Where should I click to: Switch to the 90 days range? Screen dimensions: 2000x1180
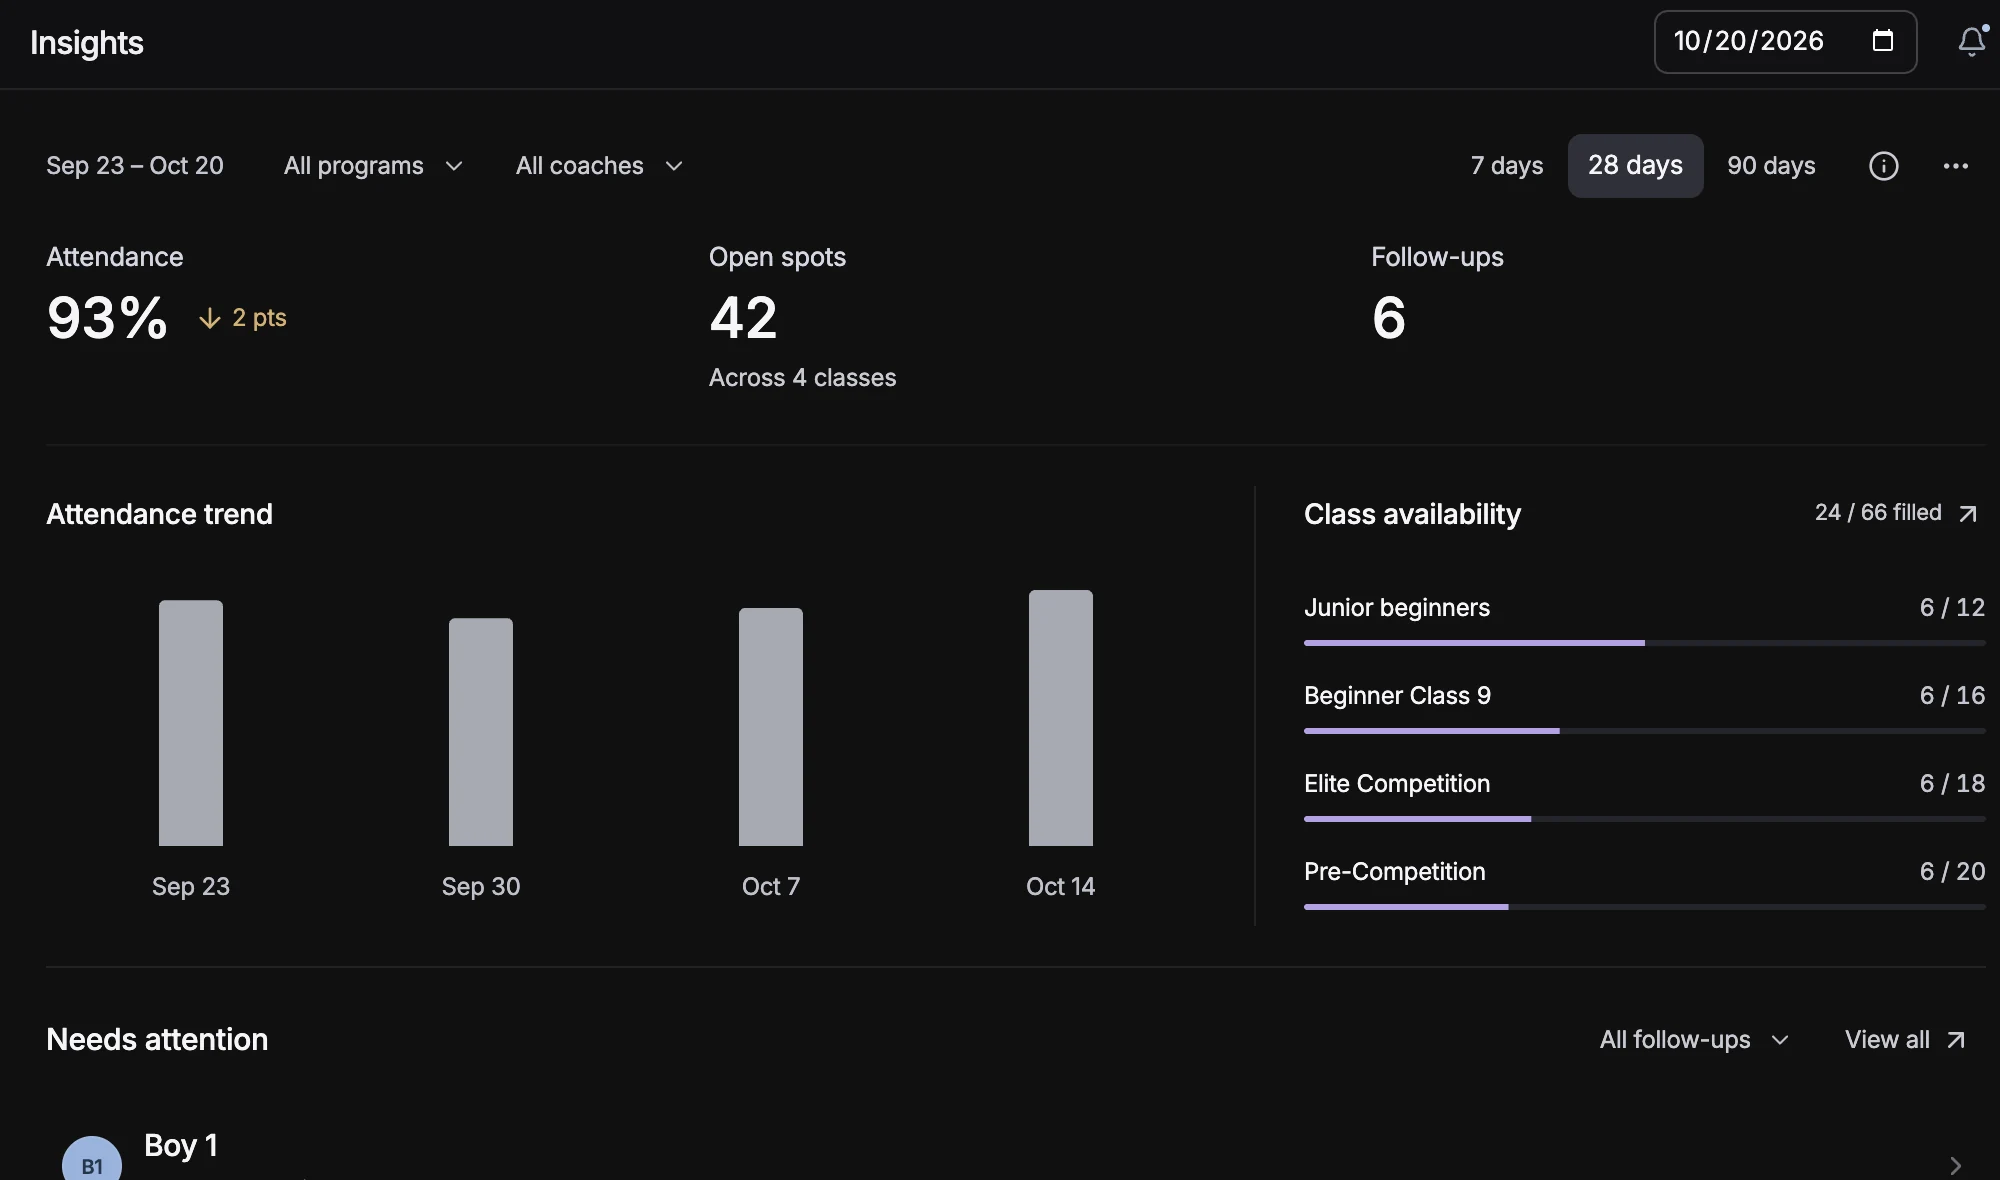pyautogui.click(x=1771, y=166)
